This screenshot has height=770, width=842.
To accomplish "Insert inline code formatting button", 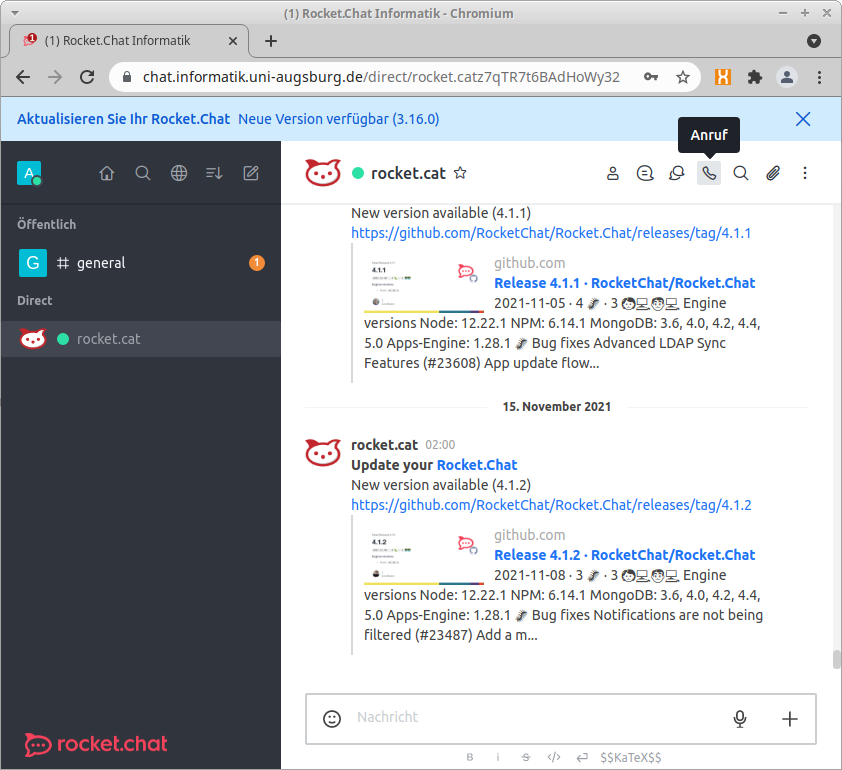I will click(x=554, y=757).
